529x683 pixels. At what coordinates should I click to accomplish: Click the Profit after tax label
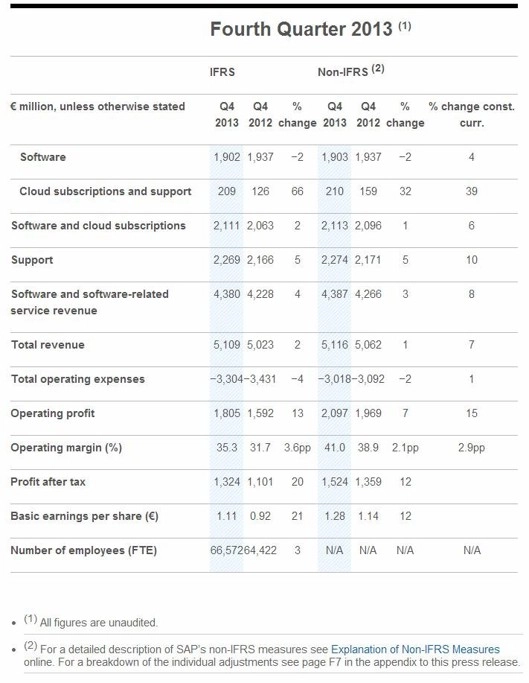[x=48, y=482]
